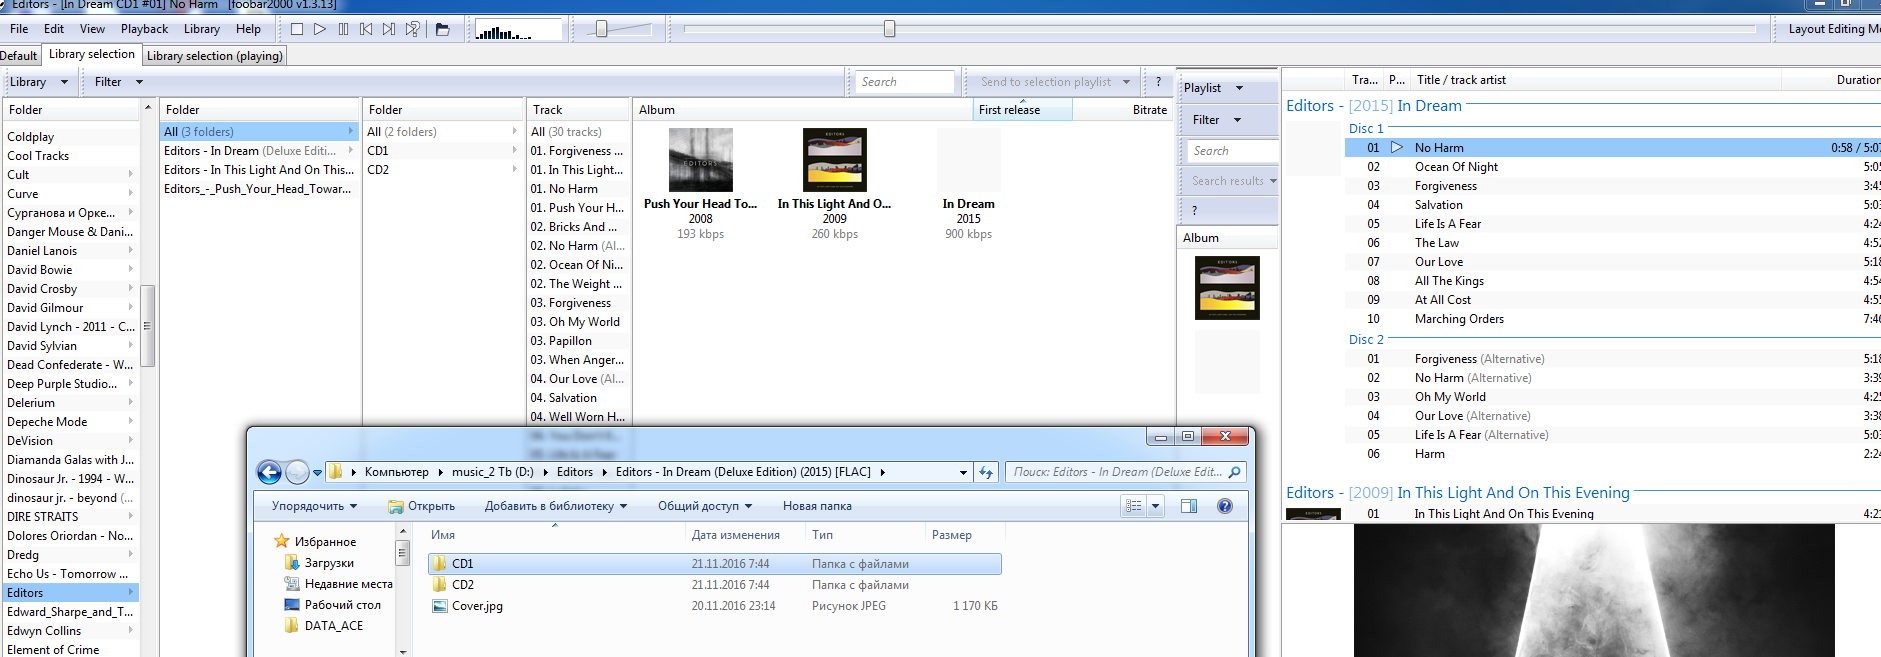
Task: Open the Filter dropdown in facets toolbar
Action: tap(119, 82)
